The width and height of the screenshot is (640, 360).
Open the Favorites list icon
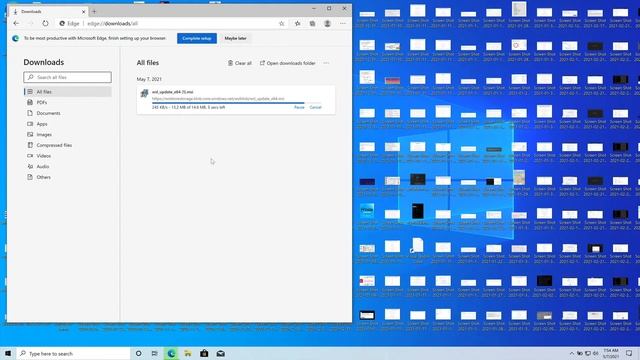[x=298, y=24]
